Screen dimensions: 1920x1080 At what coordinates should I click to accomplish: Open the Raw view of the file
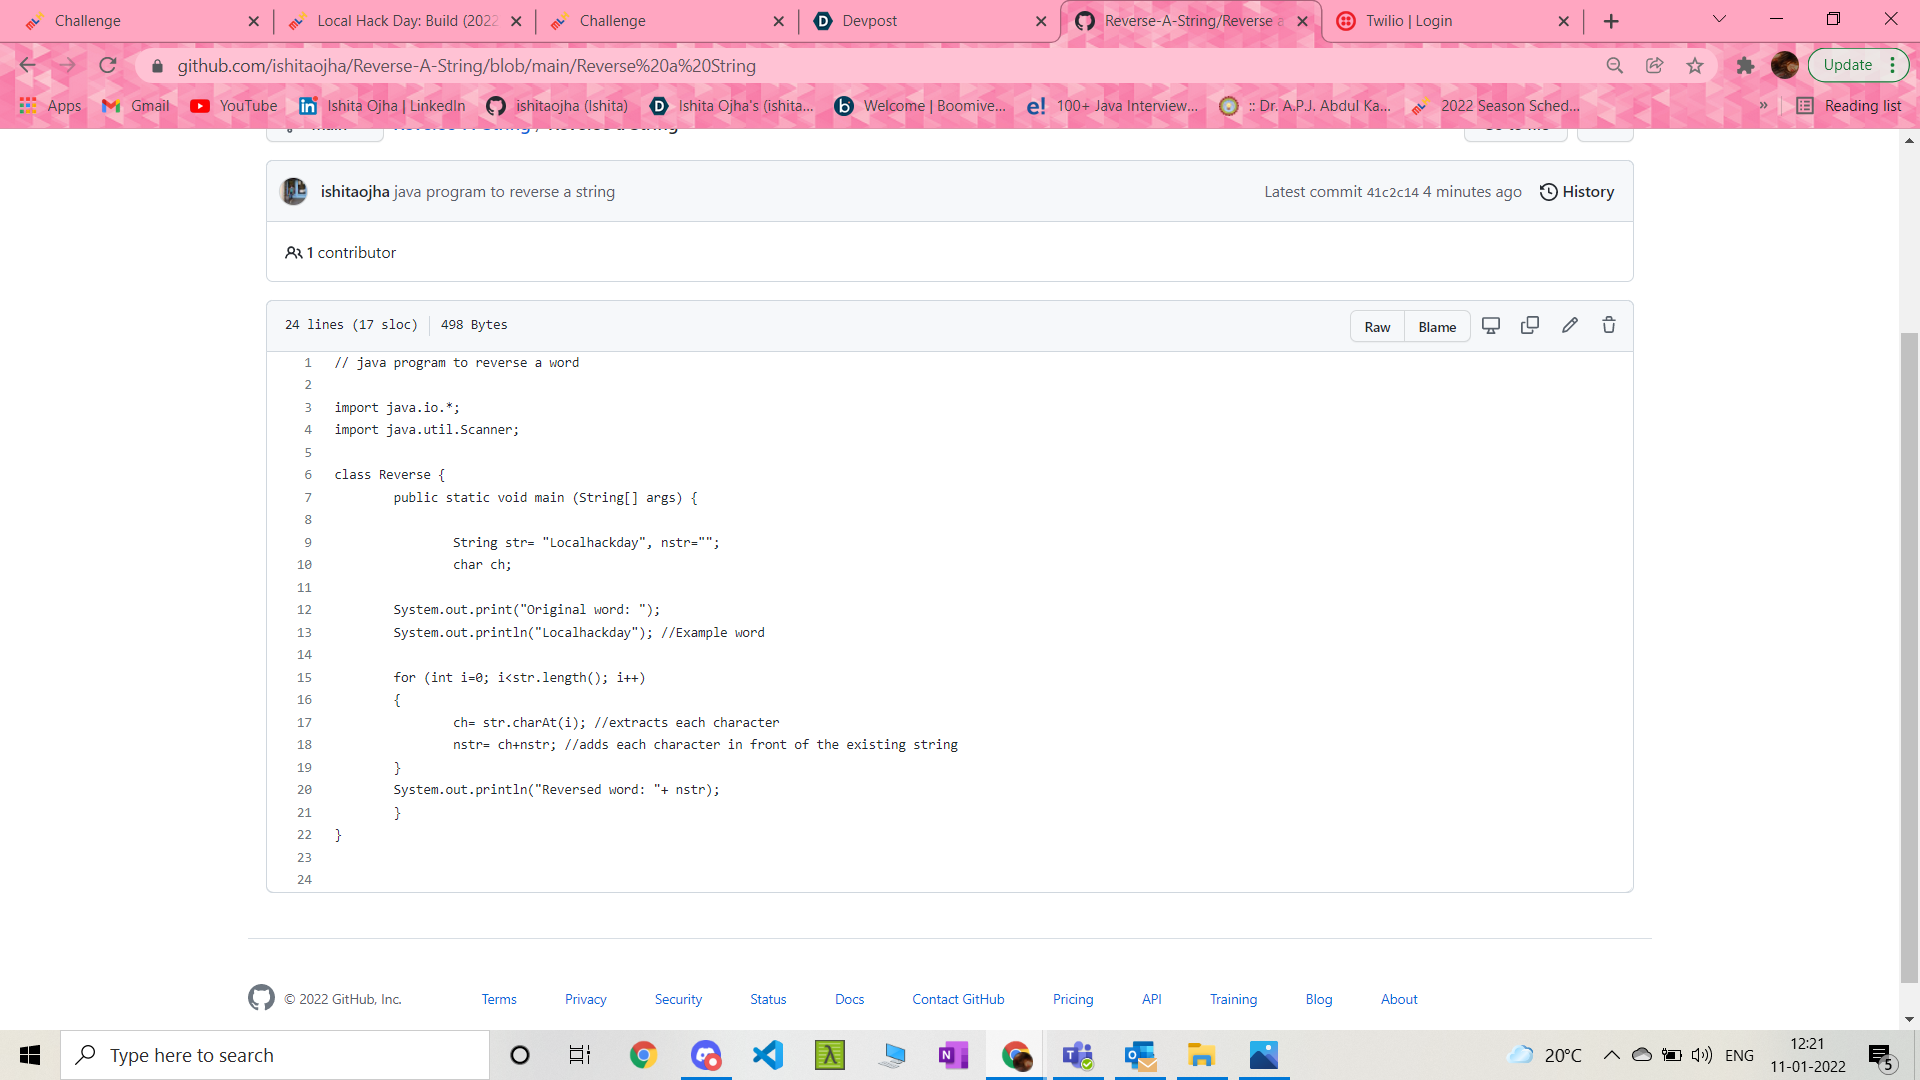[x=1376, y=326]
